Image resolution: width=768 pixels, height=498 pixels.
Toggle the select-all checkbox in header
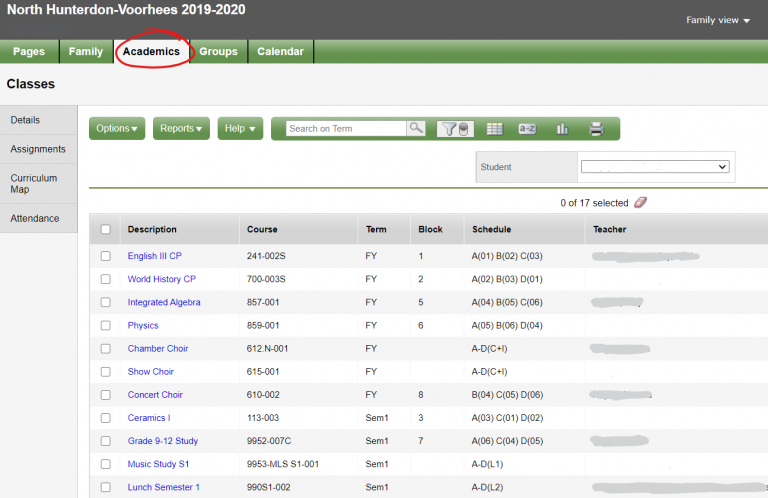[106, 230]
